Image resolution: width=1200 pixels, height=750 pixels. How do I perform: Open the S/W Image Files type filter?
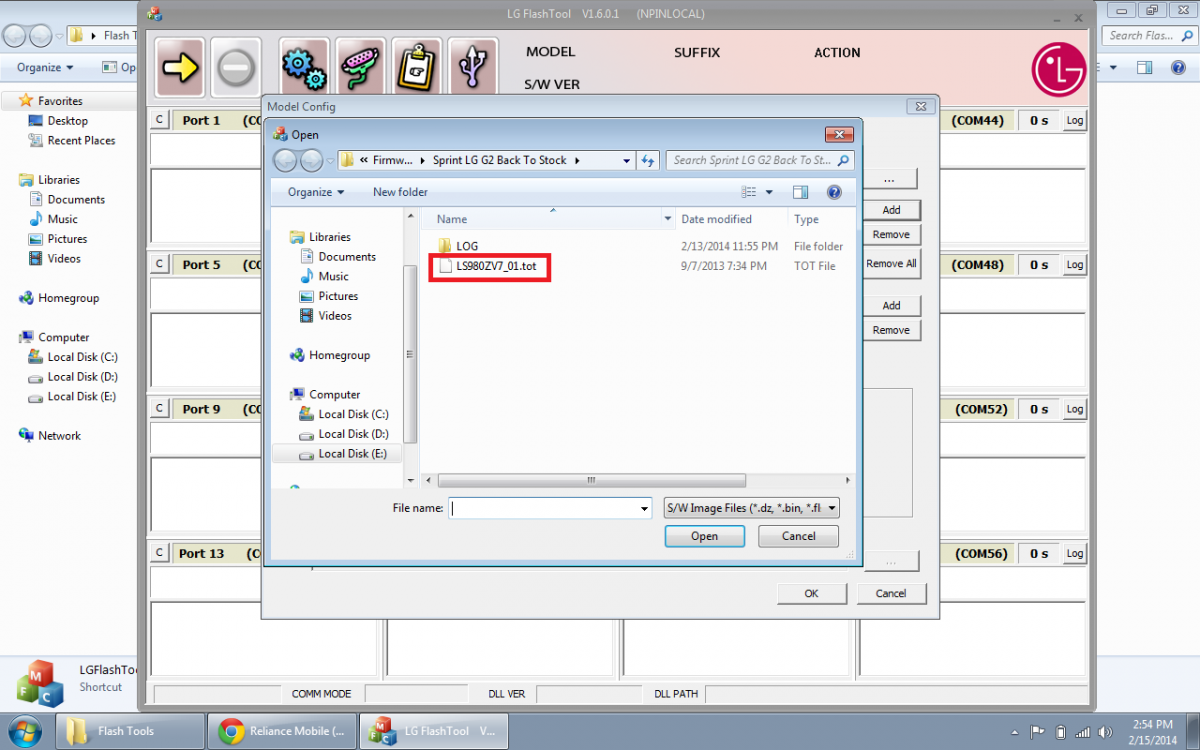coord(752,508)
